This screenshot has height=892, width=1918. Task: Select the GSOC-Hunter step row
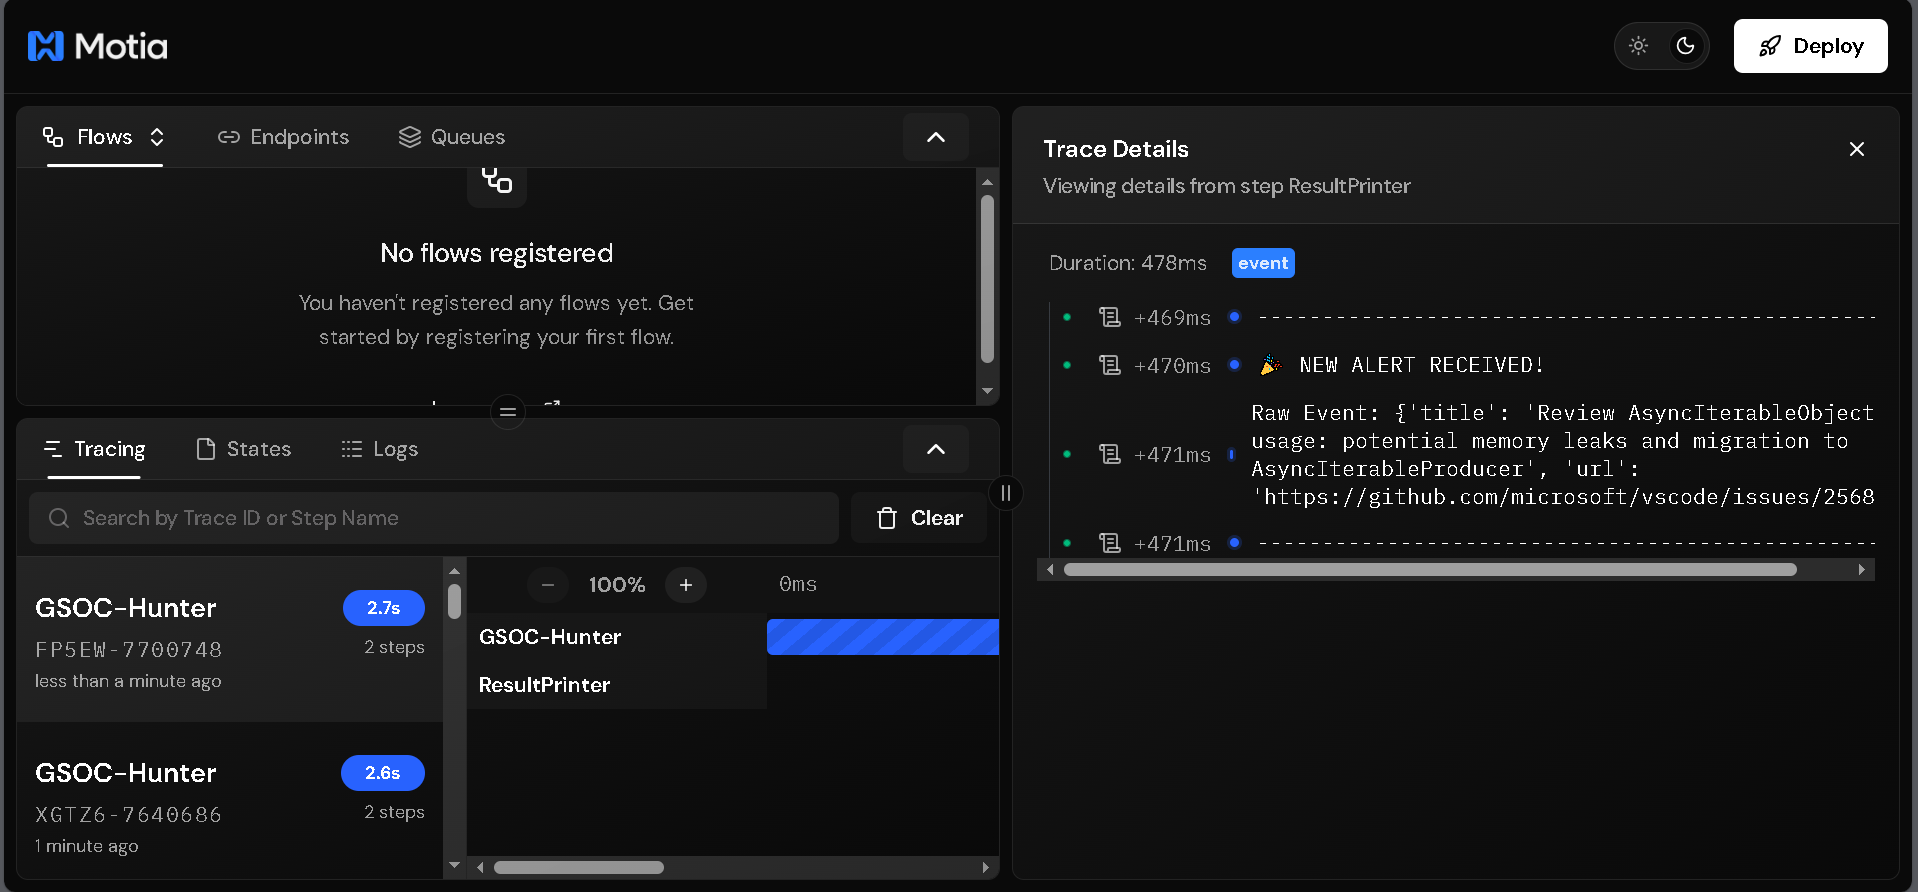[617, 637]
